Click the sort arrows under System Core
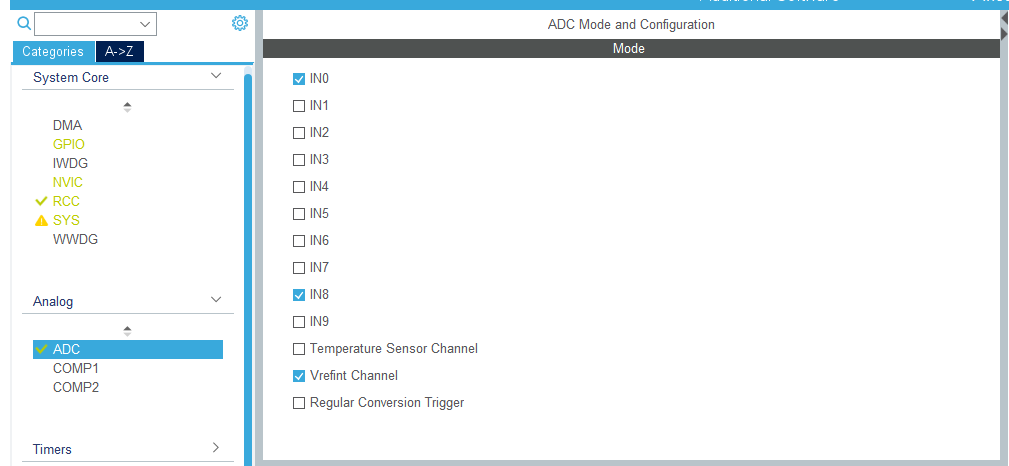 tap(127, 106)
